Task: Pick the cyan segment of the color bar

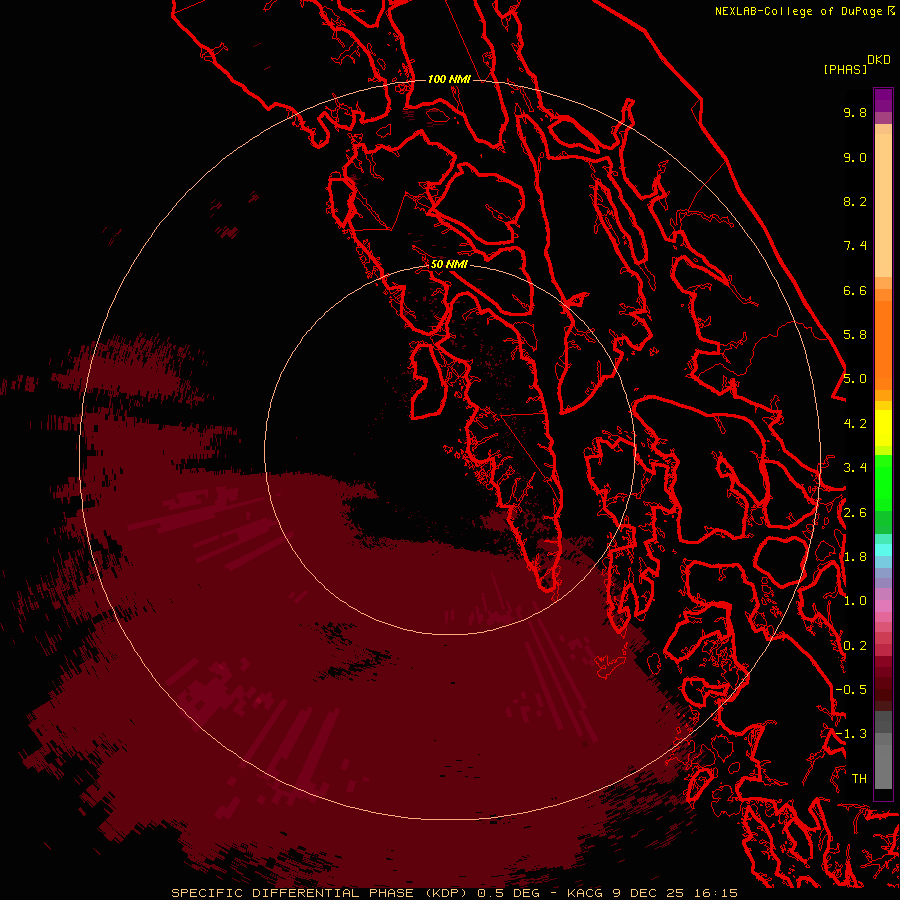Action: point(883,549)
